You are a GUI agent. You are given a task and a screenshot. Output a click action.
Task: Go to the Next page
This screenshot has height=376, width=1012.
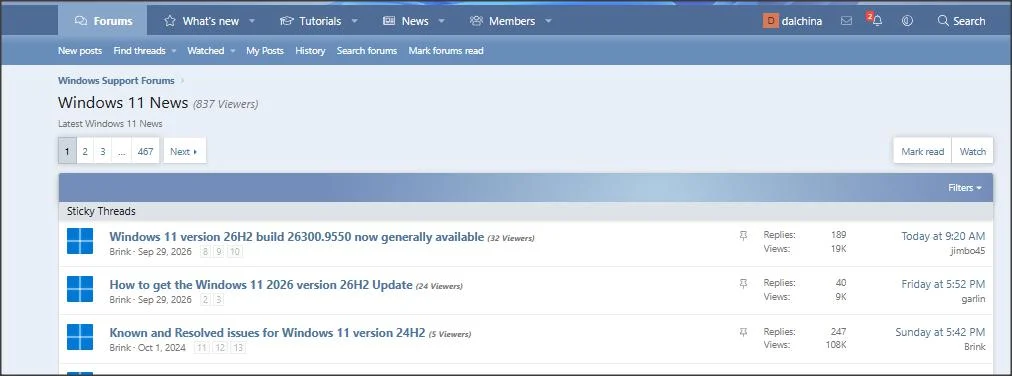[185, 151]
